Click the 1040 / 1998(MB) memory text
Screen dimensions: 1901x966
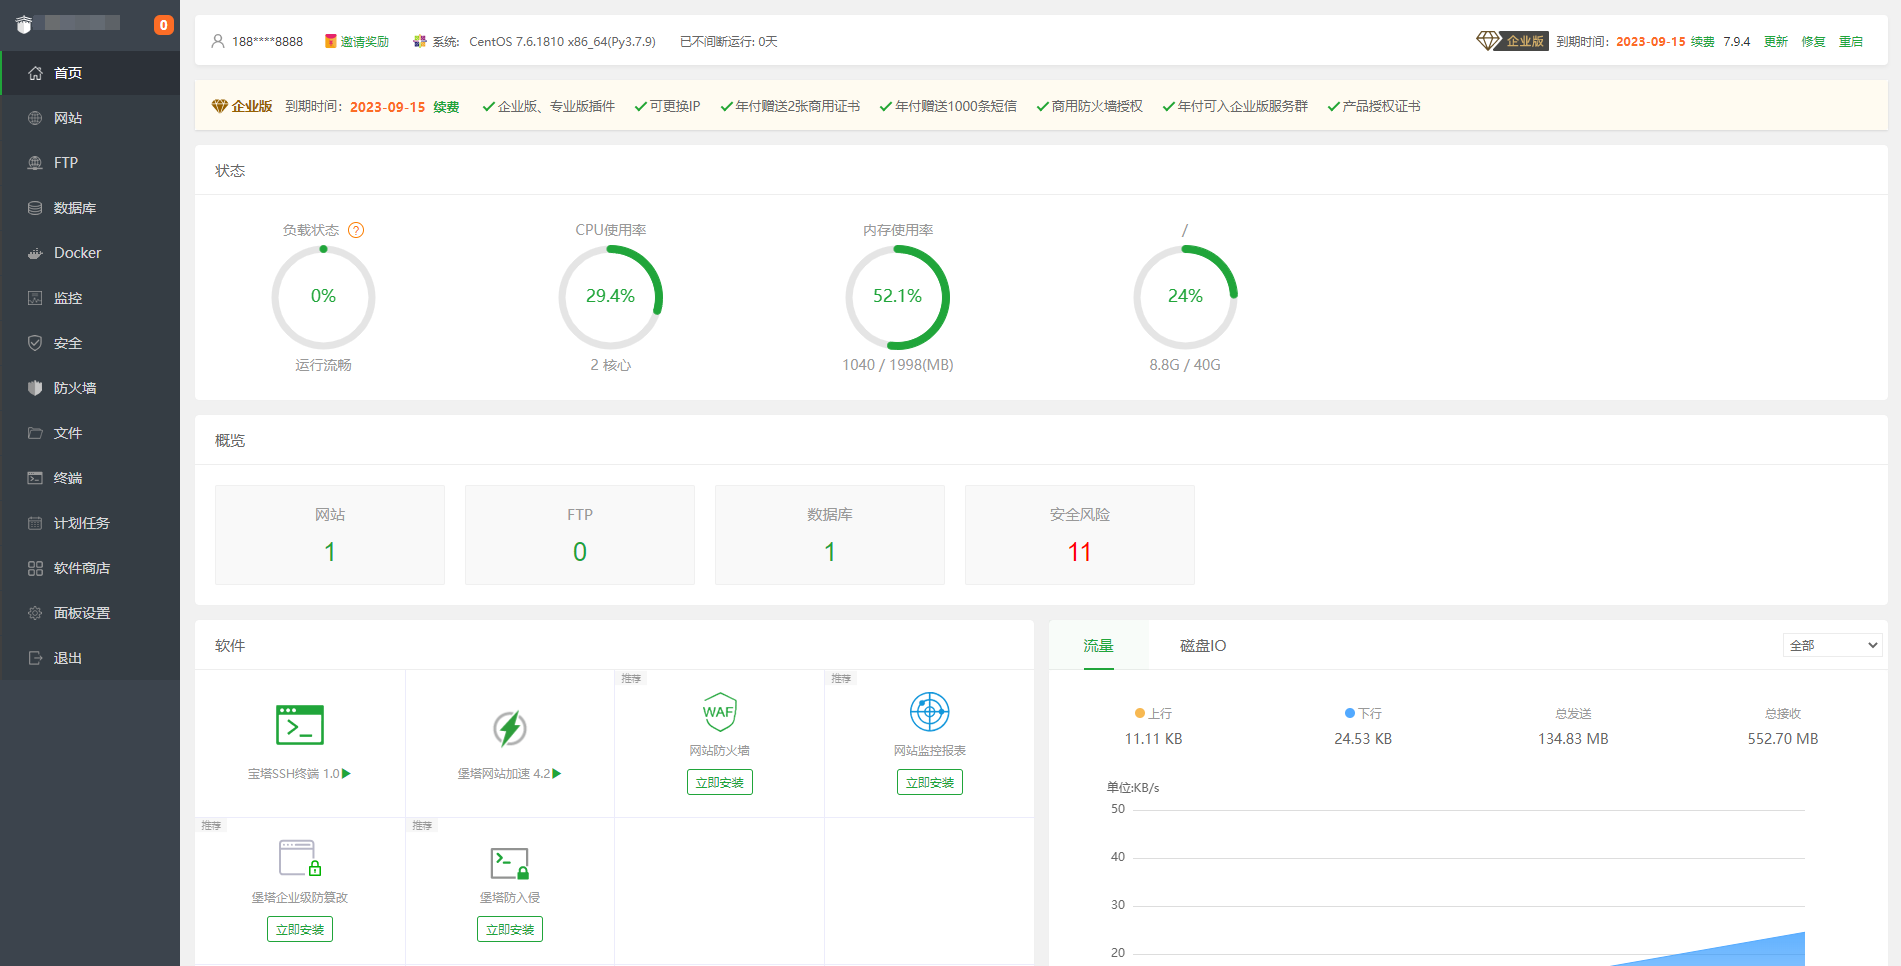pos(898,365)
